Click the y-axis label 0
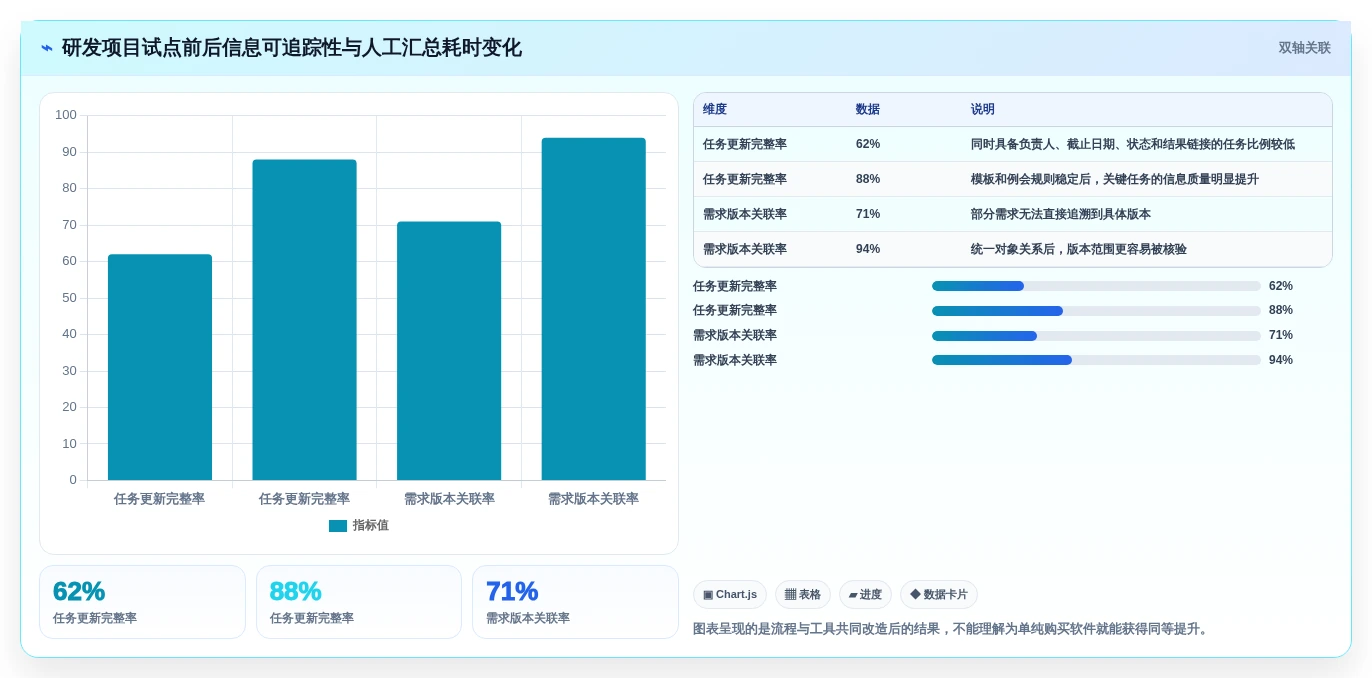The image size is (1372, 678). tap(73, 480)
